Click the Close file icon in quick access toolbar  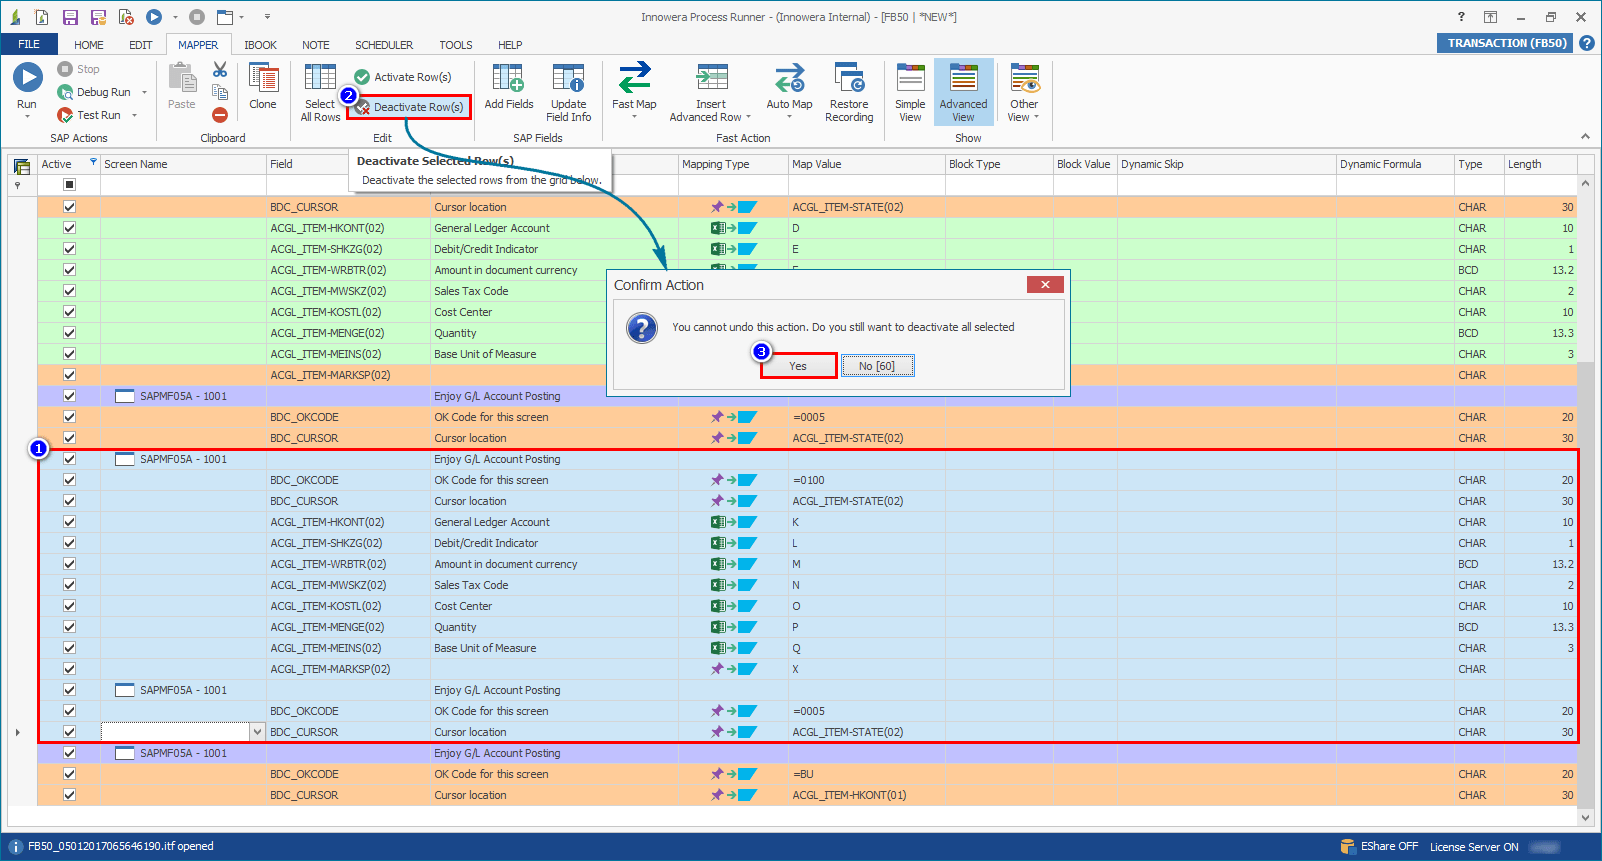point(126,17)
